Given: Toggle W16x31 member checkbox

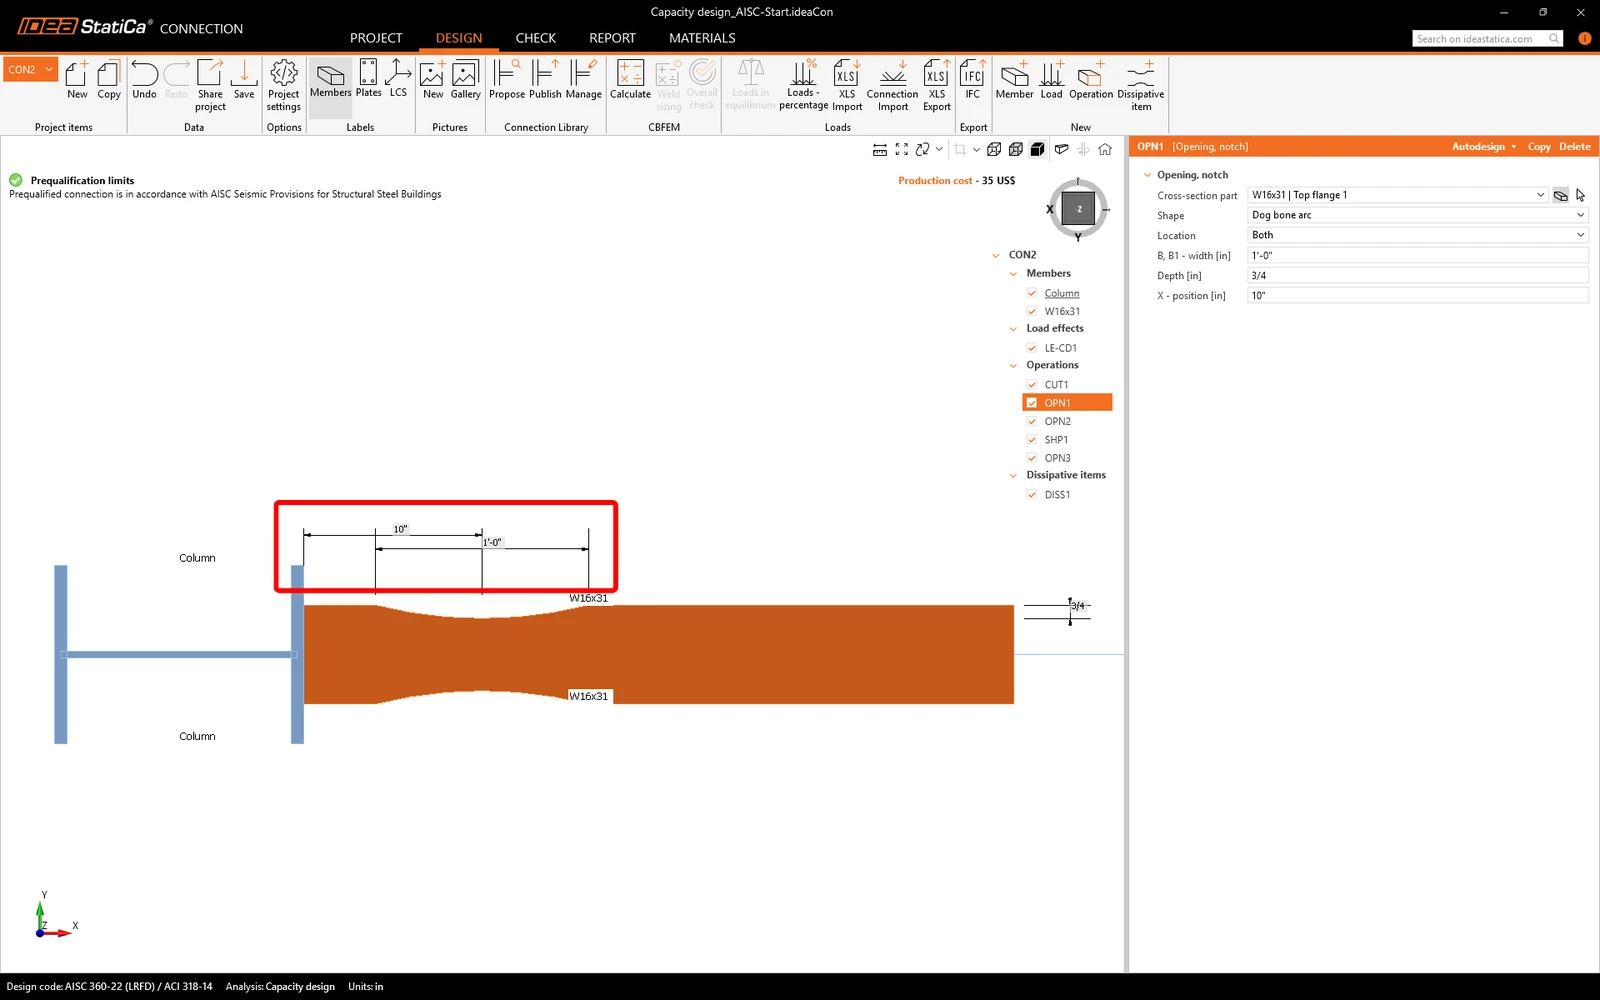Looking at the screenshot, I should [1032, 311].
